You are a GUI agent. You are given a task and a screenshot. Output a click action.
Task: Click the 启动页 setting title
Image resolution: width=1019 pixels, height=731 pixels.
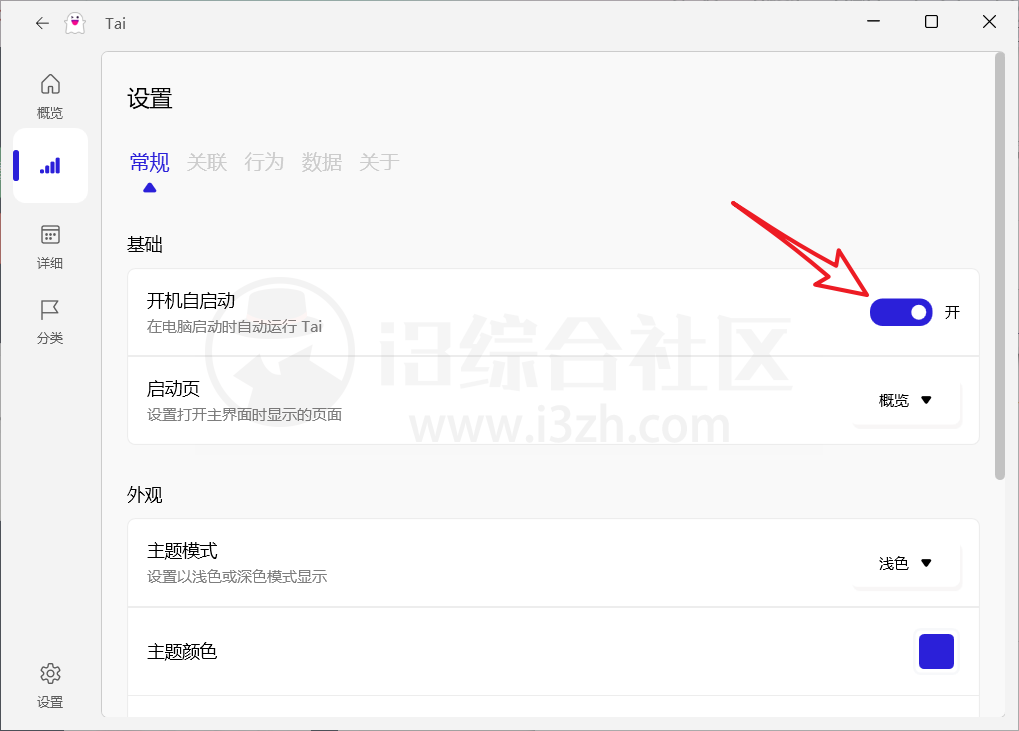[173, 389]
